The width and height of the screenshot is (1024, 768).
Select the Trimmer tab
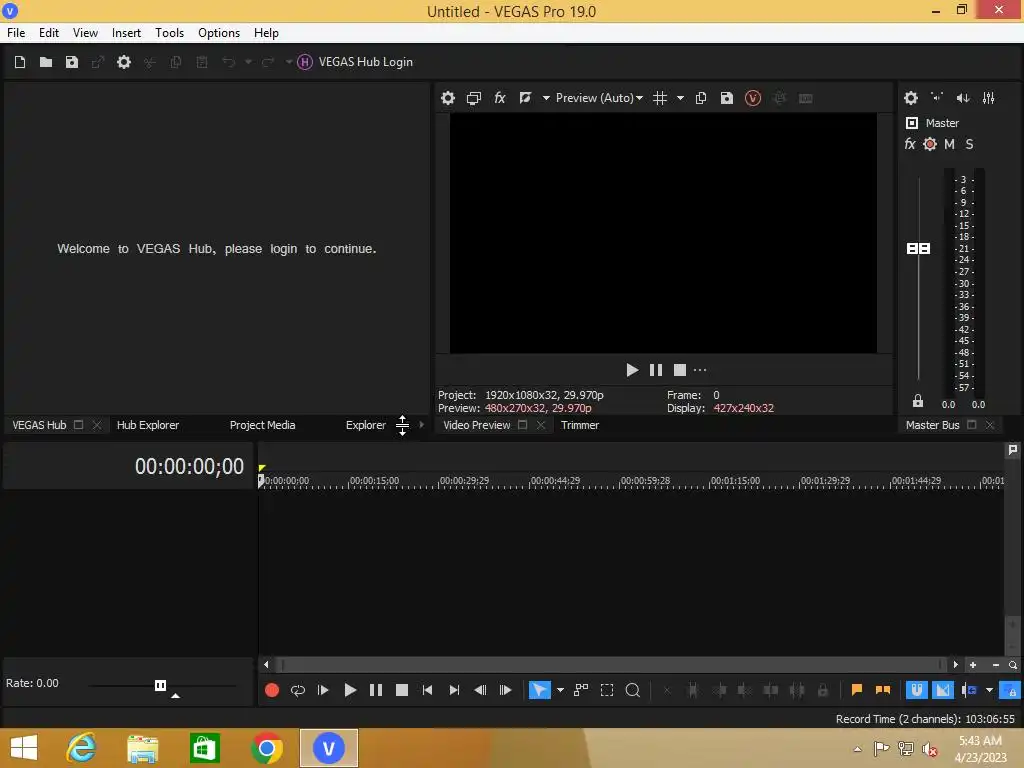[580, 425]
